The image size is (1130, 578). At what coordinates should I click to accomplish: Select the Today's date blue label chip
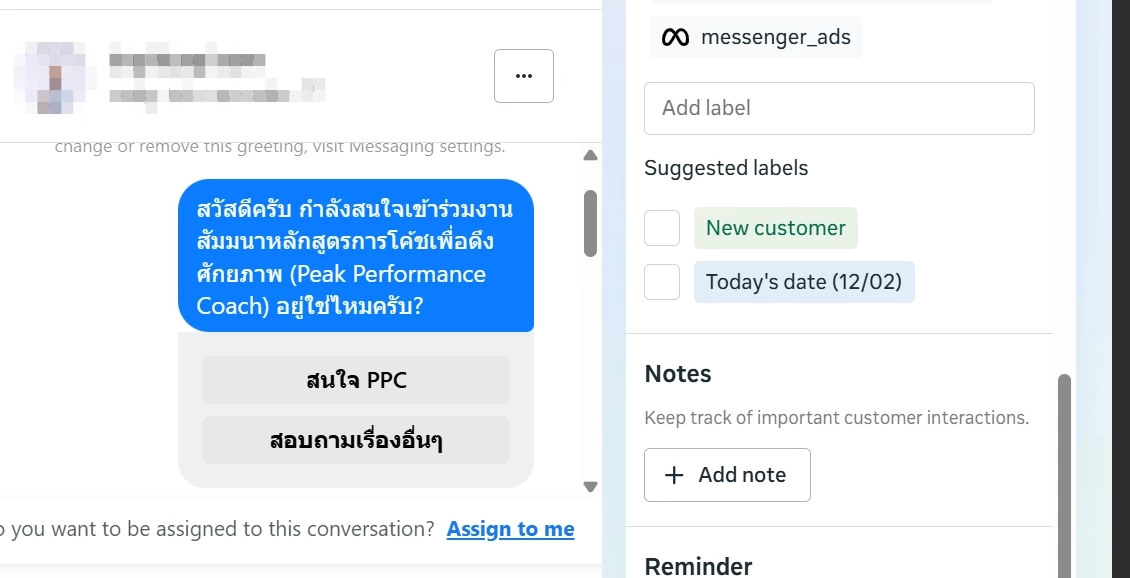tap(804, 282)
